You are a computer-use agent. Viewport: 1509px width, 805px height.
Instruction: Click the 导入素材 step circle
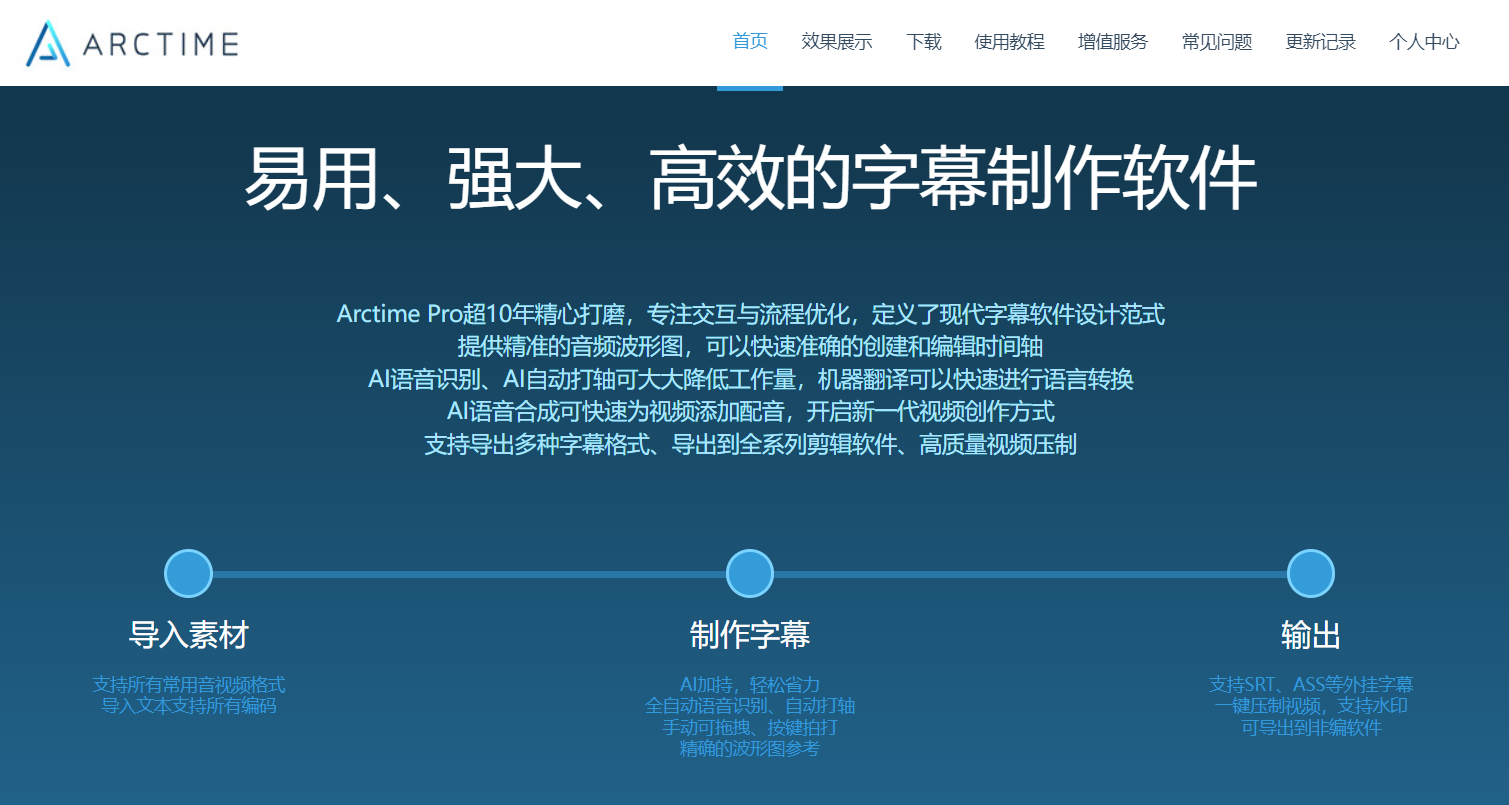tap(188, 574)
